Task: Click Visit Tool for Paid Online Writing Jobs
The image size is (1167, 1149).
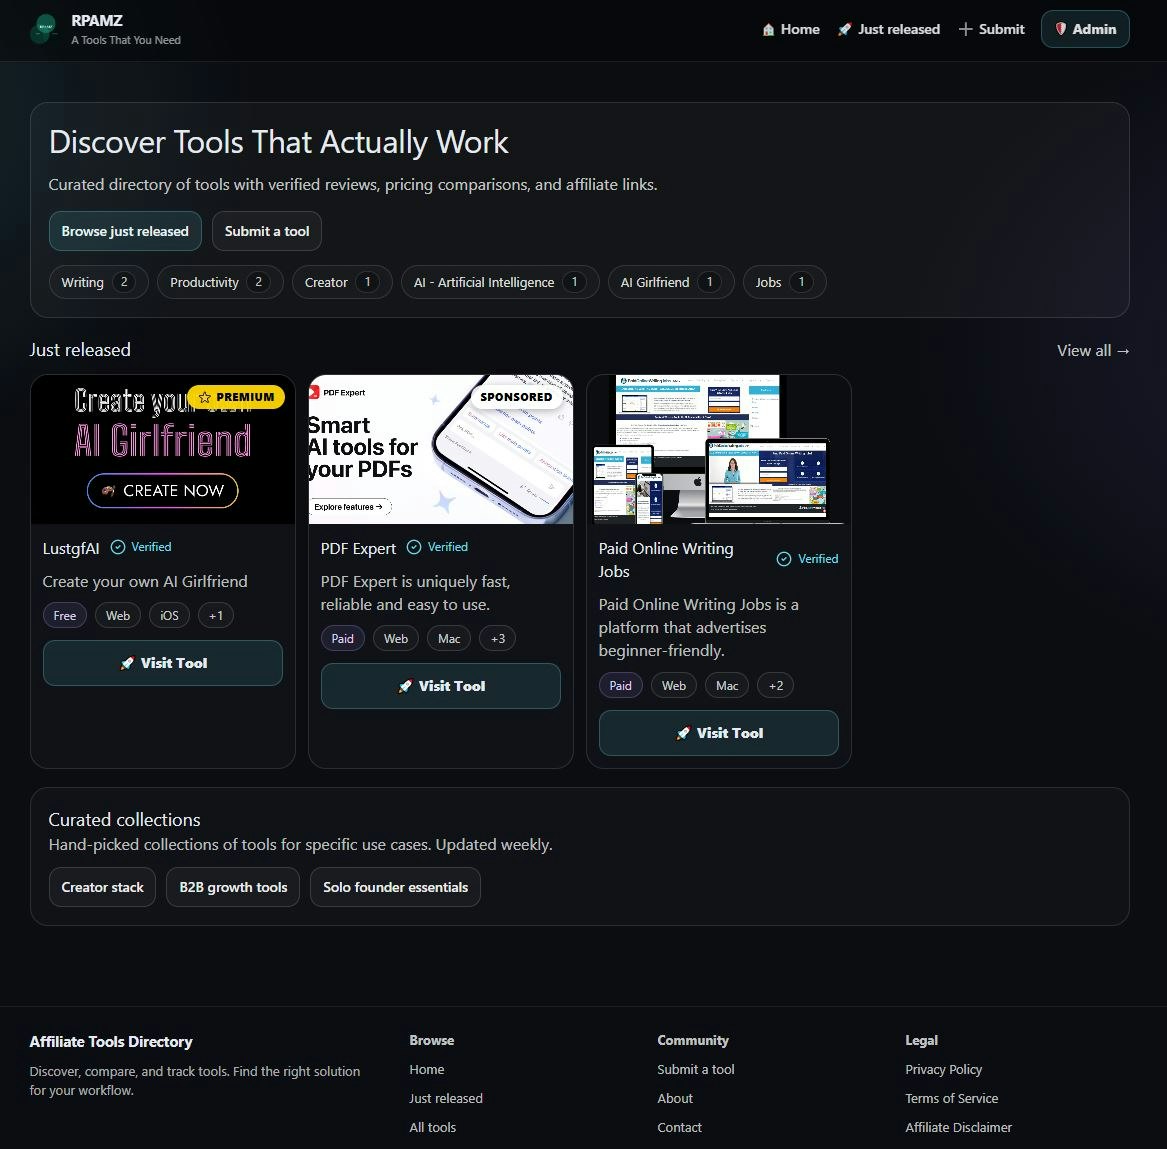Action: [x=718, y=733]
